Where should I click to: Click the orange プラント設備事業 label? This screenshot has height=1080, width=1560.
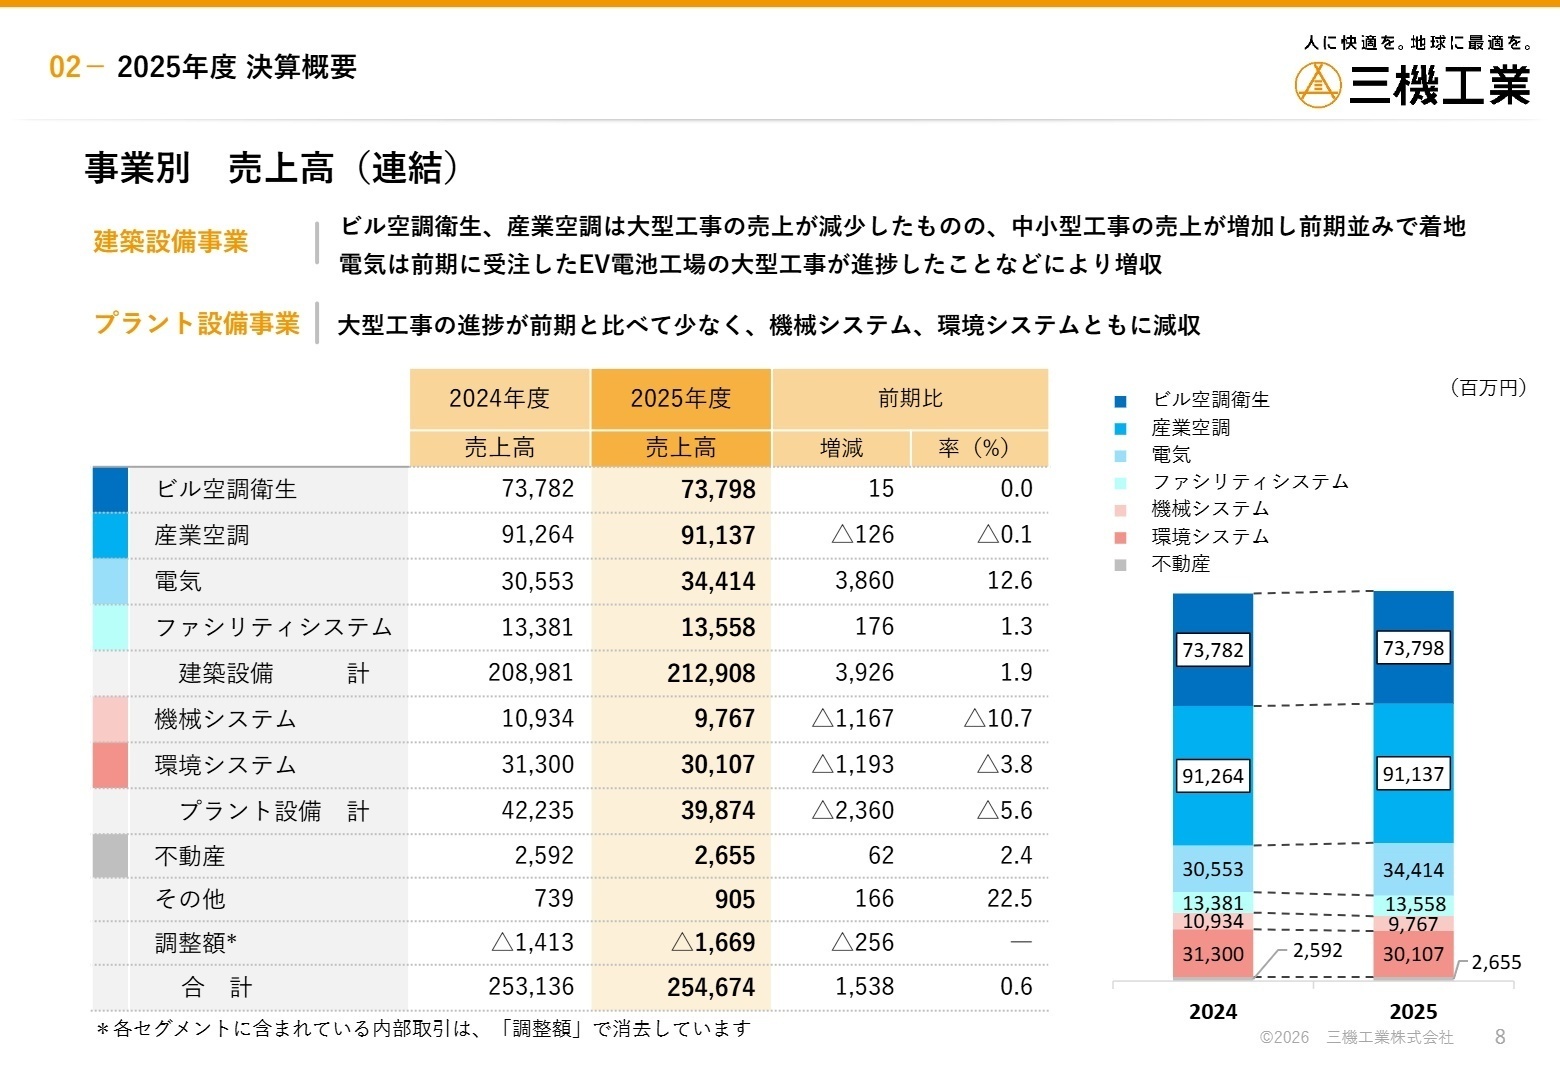pyautogui.click(x=197, y=323)
